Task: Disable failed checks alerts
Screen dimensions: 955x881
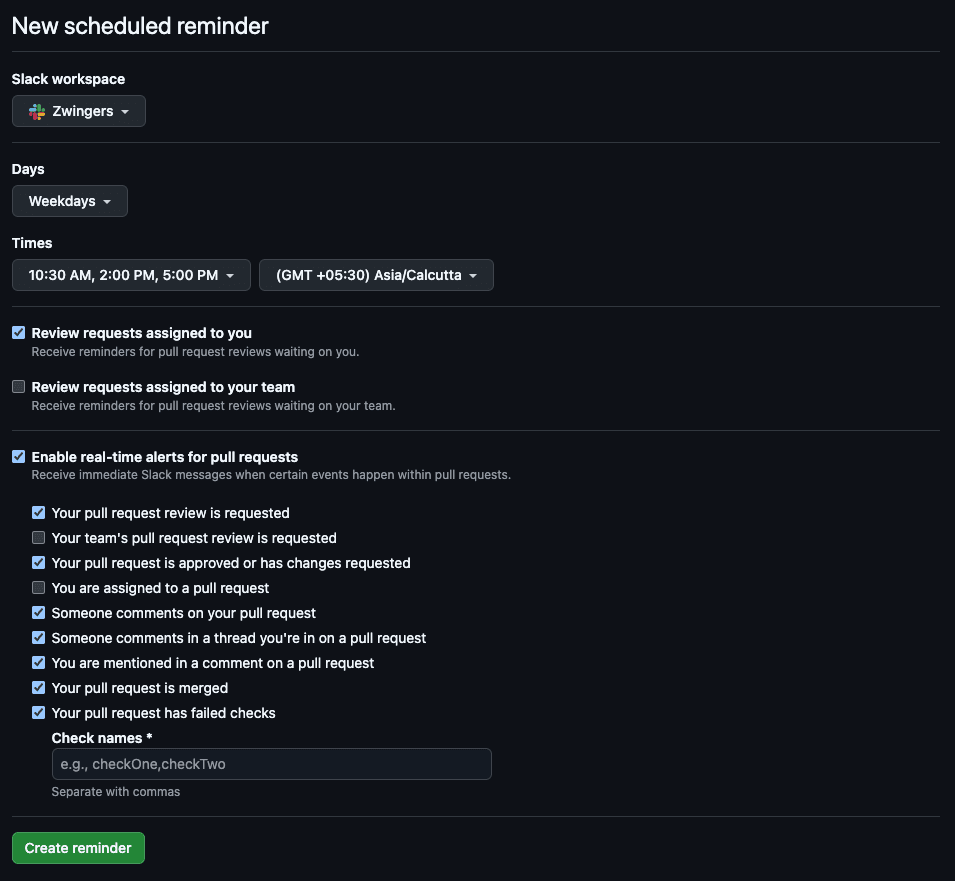Action: coord(38,712)
